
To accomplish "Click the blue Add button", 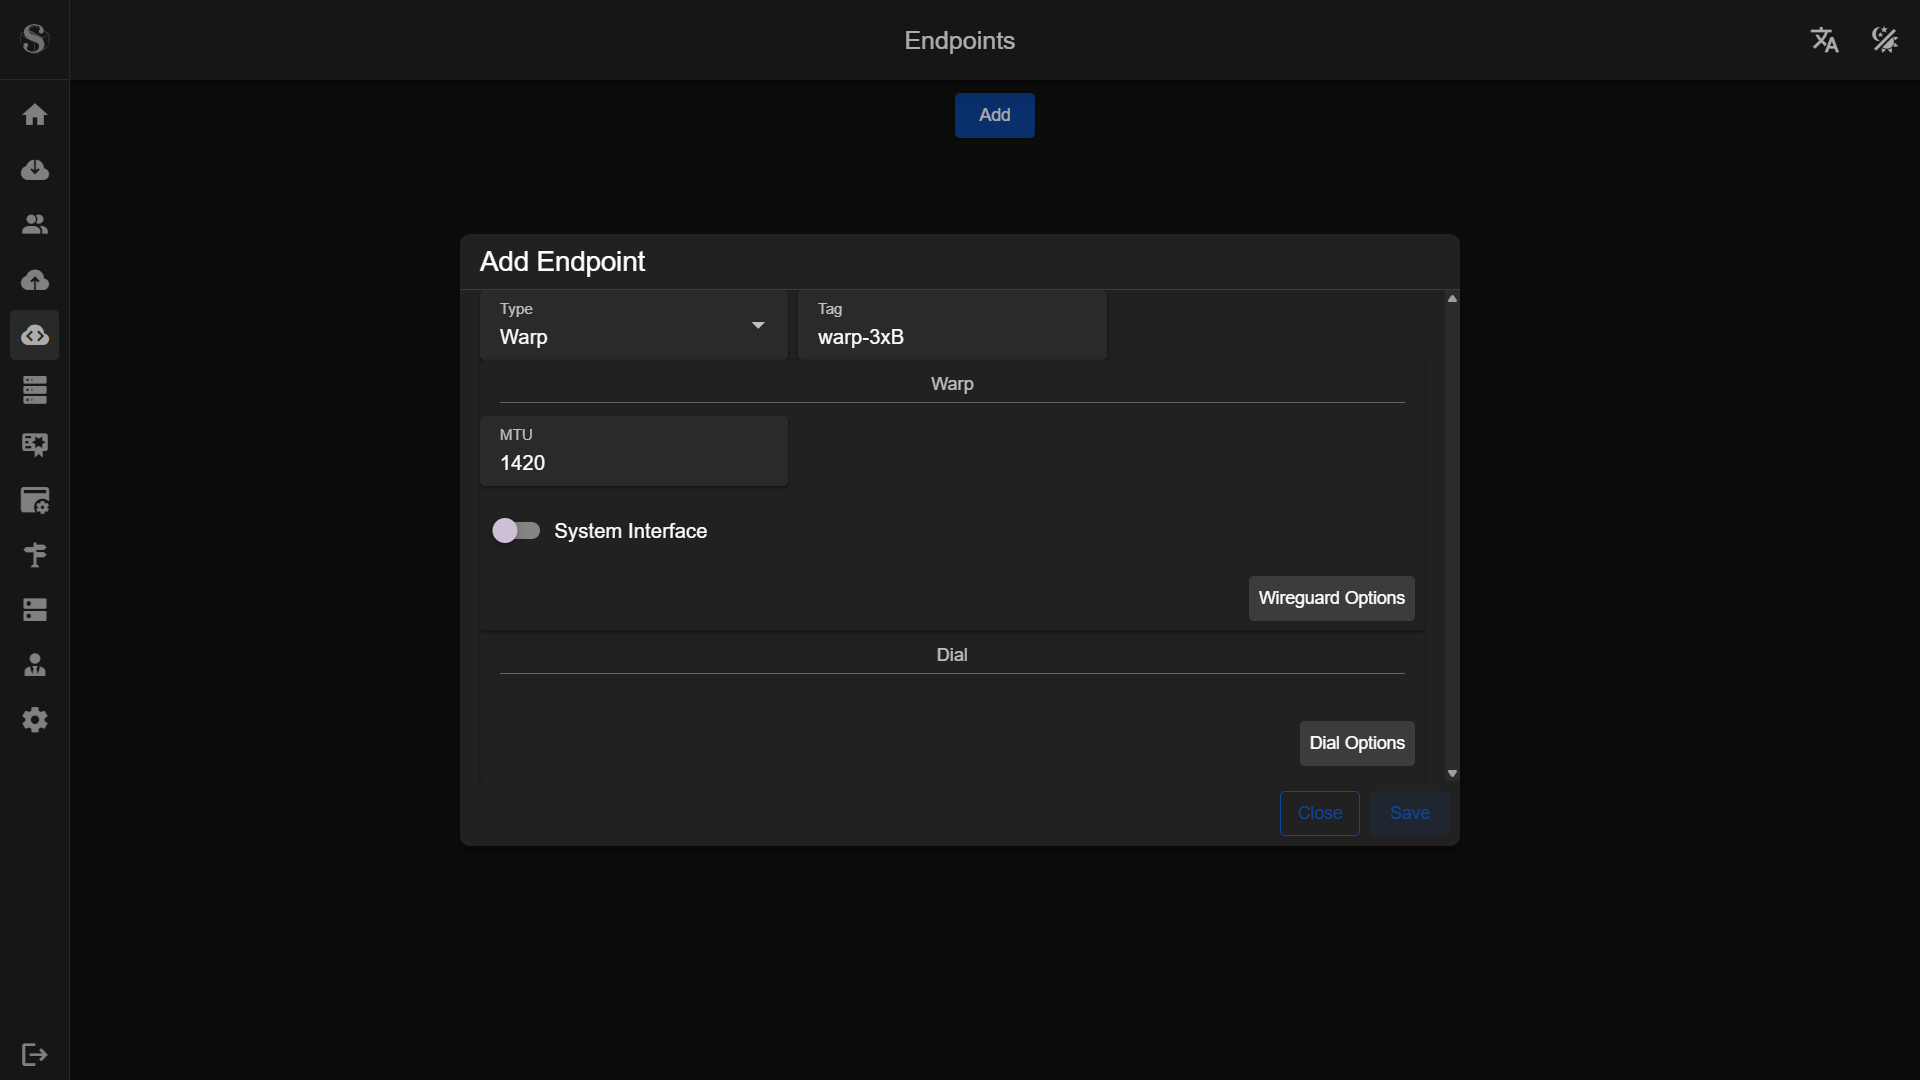I will [994, 115].
